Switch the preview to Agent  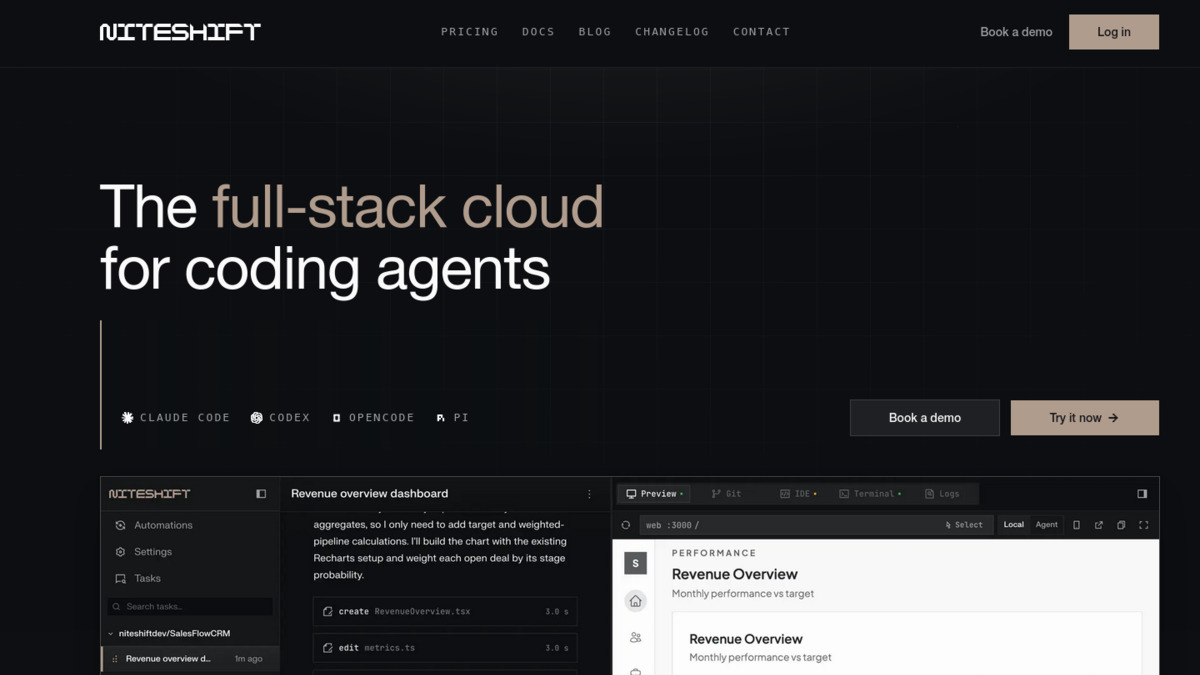(x=1046, y=525)
